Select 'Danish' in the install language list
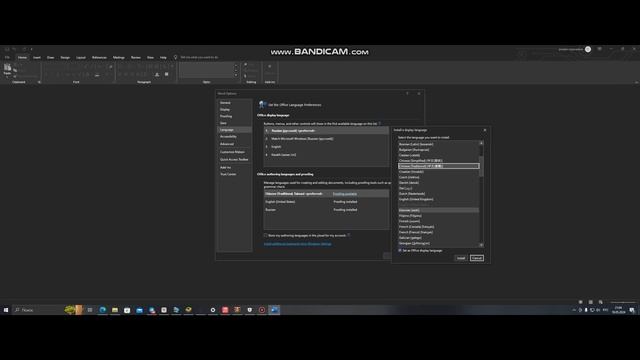 (438, 183)
